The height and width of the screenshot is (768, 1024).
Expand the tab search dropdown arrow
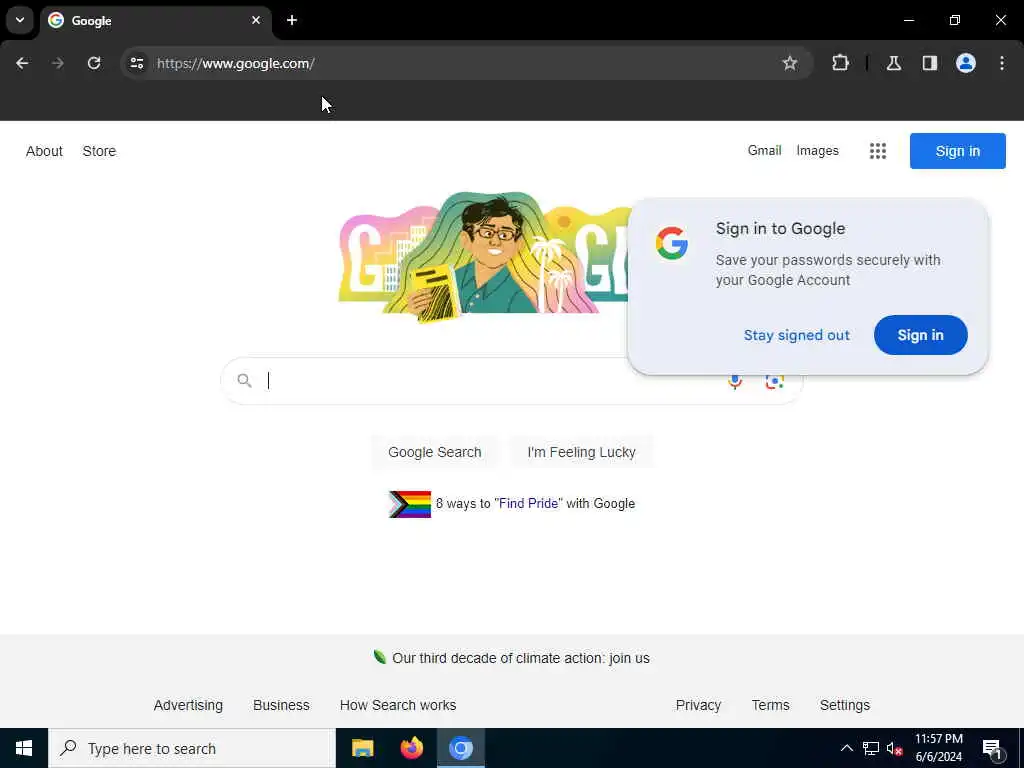20,20
